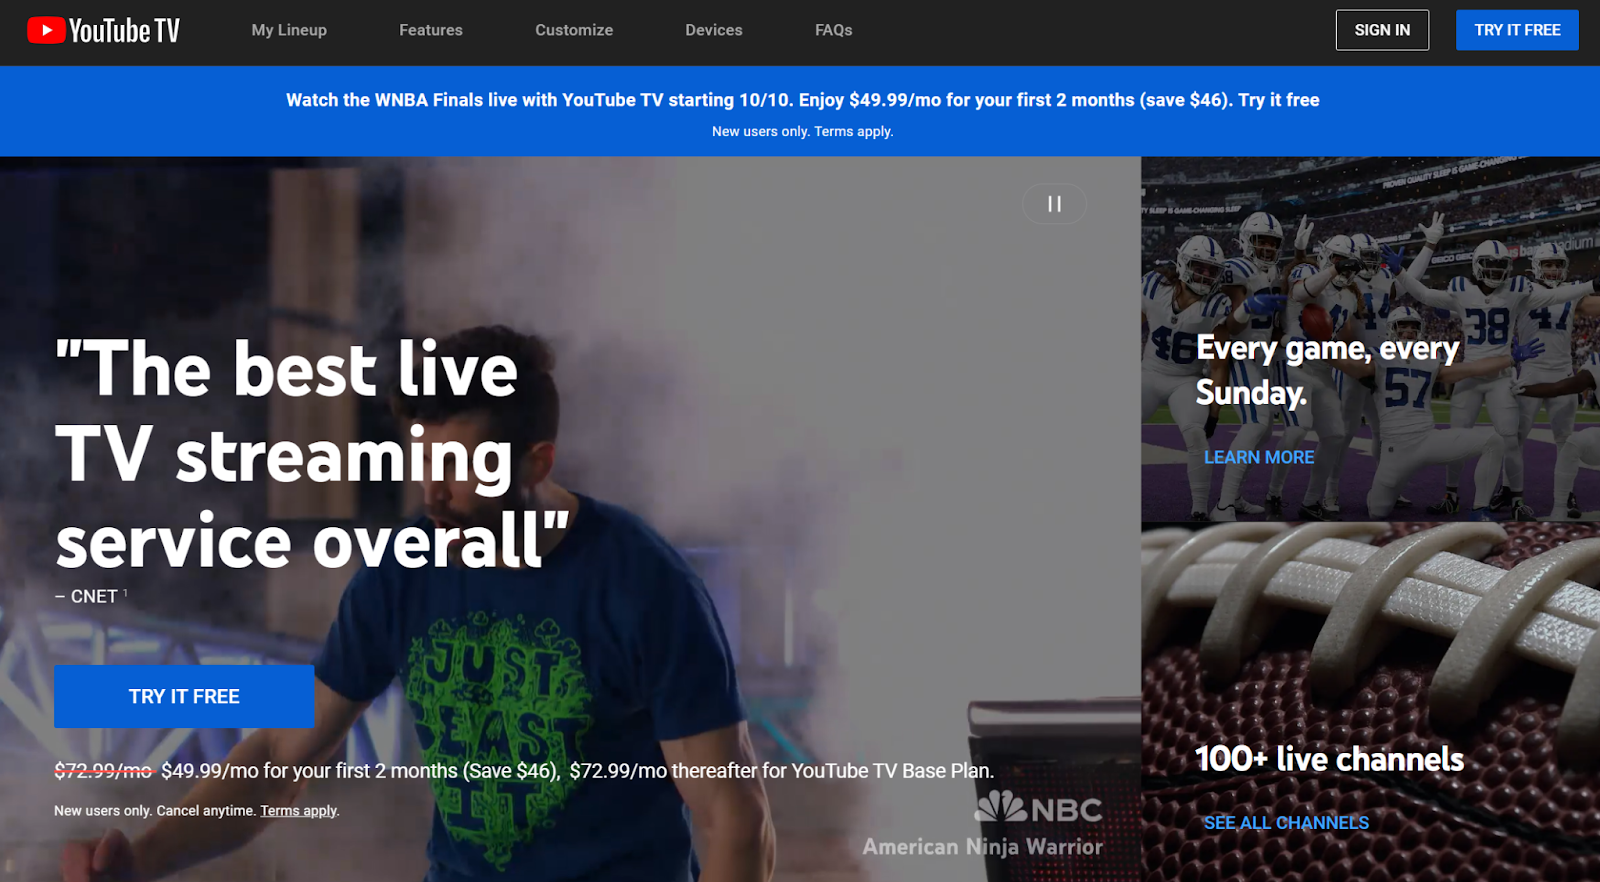This screenshot has width=1600, height=882.
Task: Click SEE ALL CHANNELS link
Action: click(1286, 823)
